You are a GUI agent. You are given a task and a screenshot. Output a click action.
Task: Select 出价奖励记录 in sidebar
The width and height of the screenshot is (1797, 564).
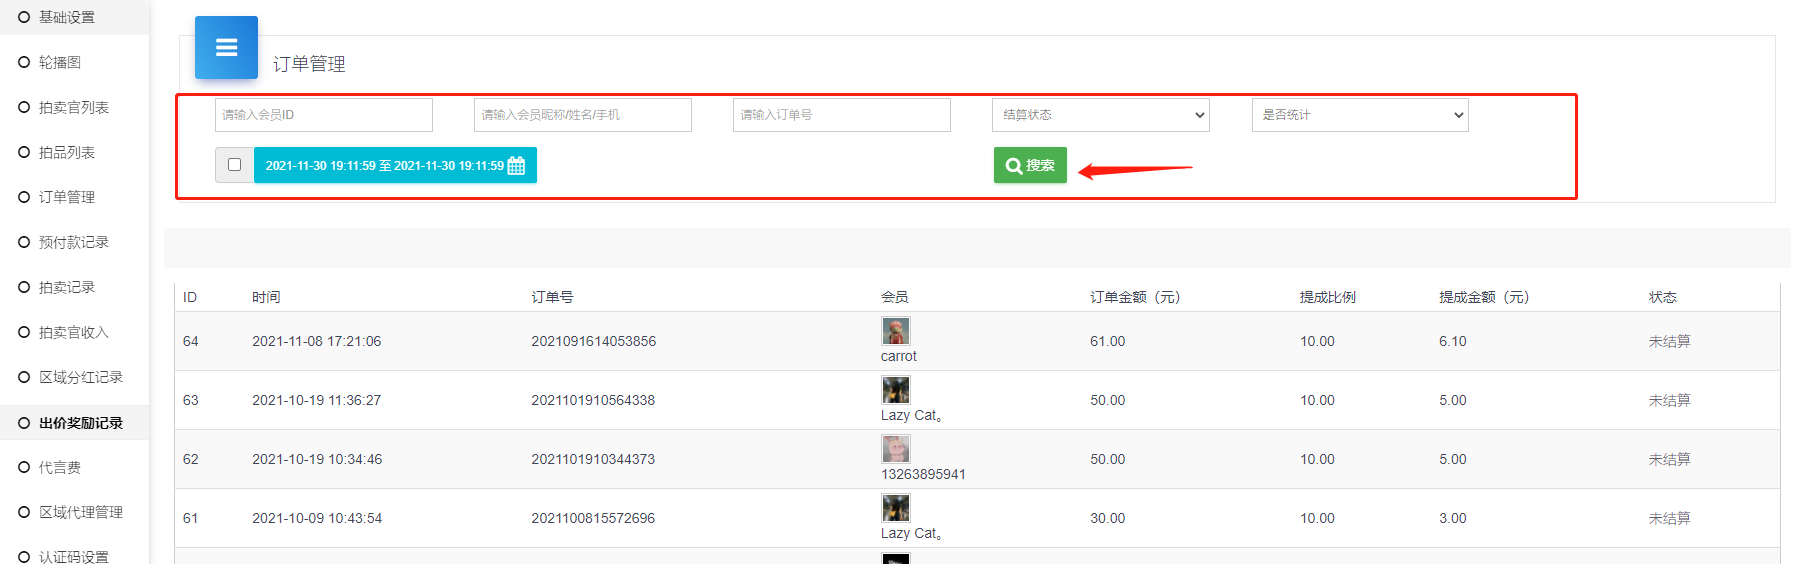81,423
